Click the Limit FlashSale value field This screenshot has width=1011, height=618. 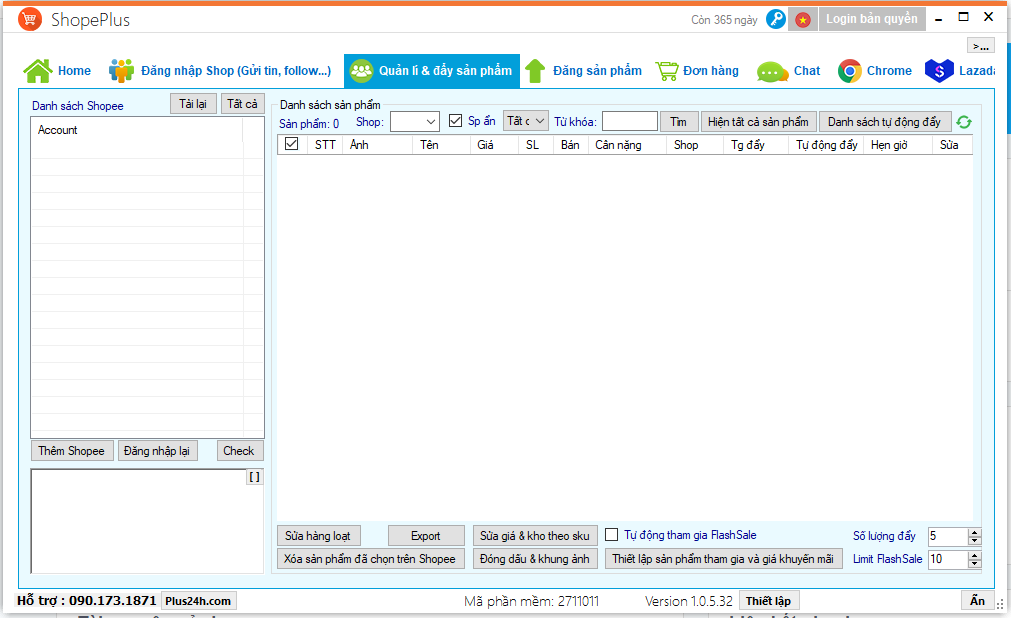pos(948,559)
